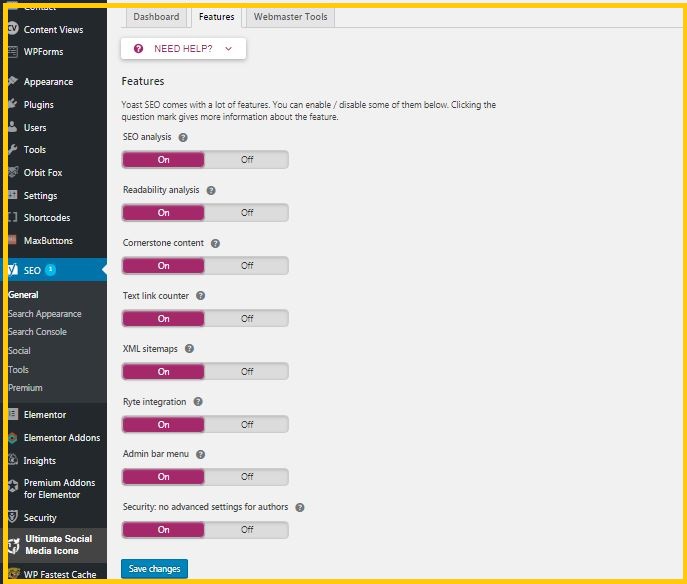Screen dimensions: 687x584
Task: Show Text link counter help info
Action: point(200,296)
